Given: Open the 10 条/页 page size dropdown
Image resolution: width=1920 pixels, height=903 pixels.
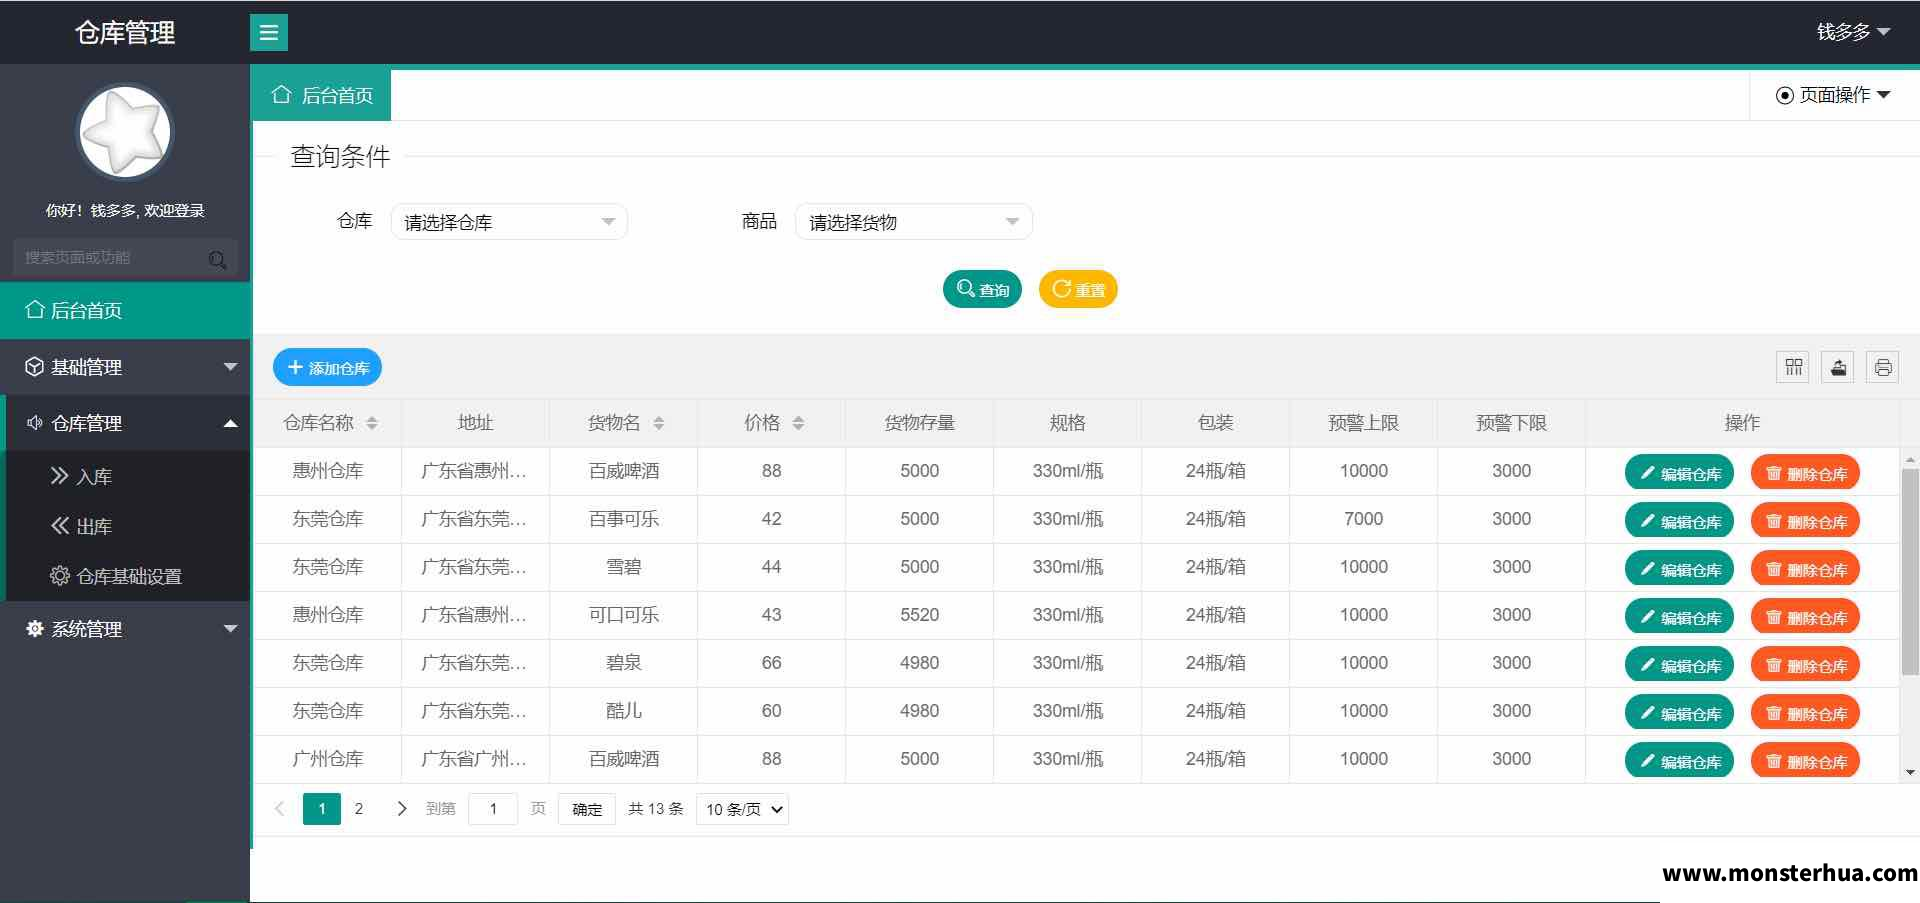Looking at the screenshot, I should [x=743, y=809].
